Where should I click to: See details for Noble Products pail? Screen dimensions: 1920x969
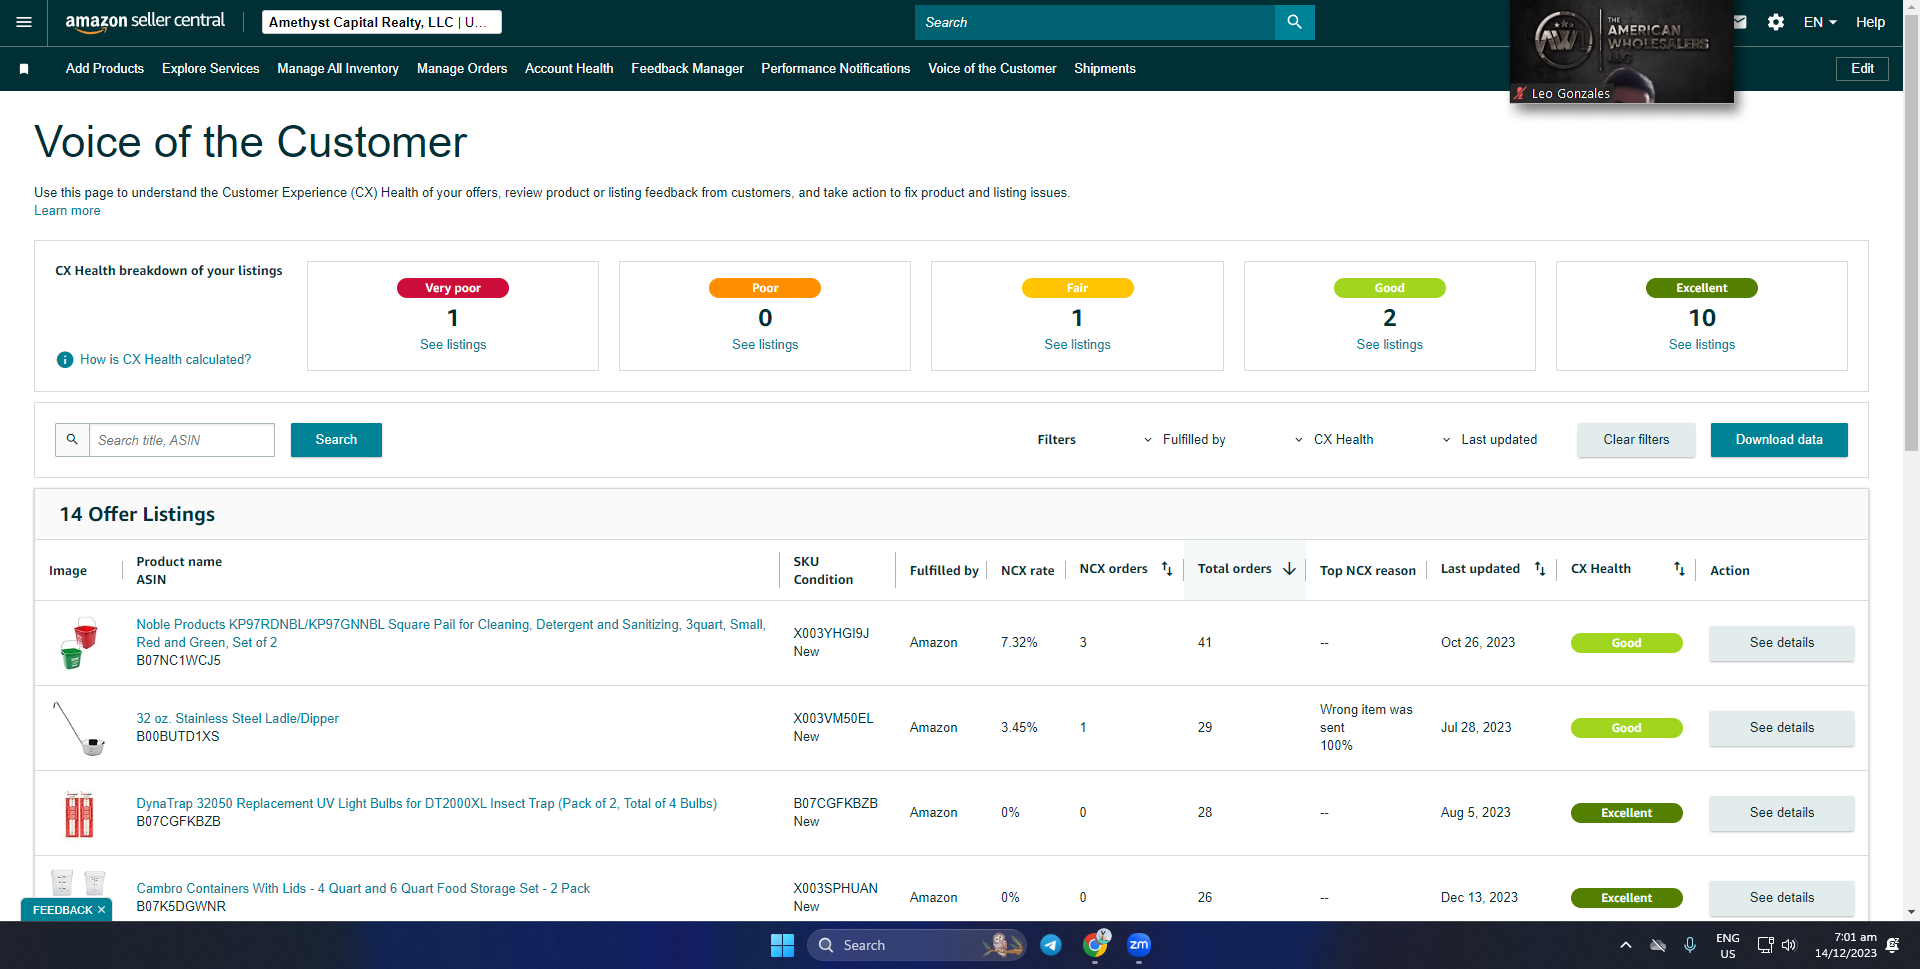coord(1781,643)
